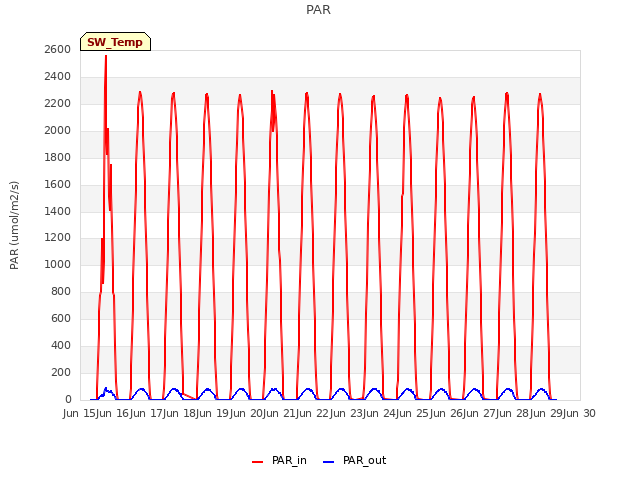Image resolution: width=640 pixels, height=480 pixels.
Task: Click the Jun 23 x-axis label
Action: click(x=347, y=413)
